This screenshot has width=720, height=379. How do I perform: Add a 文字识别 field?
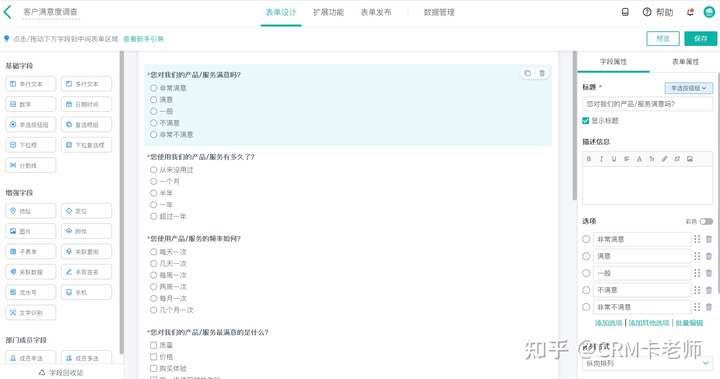point(31,312)
